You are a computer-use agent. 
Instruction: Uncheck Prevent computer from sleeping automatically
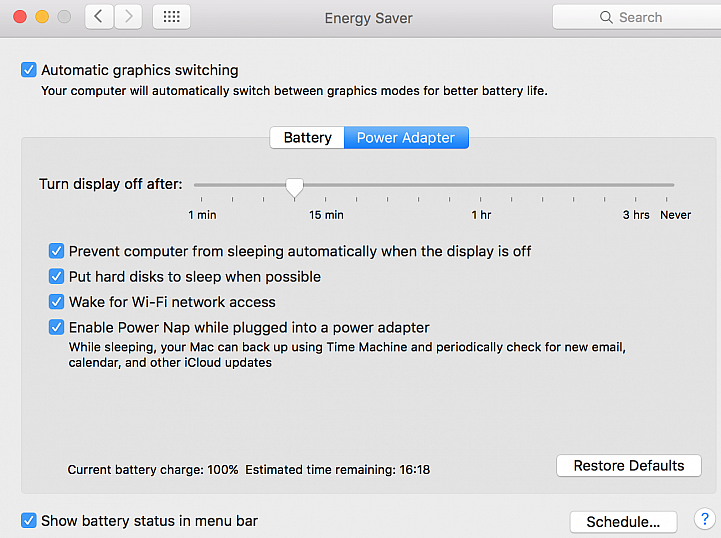point(56,251)
